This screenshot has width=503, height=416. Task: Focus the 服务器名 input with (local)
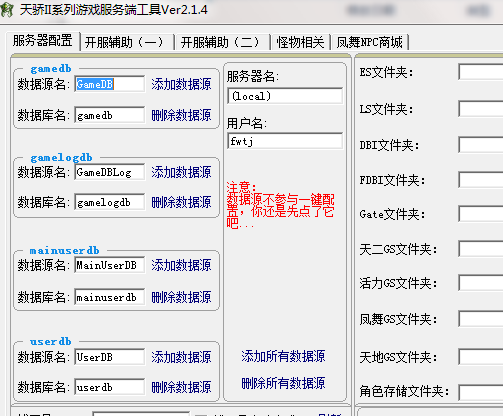pos(285,96)
